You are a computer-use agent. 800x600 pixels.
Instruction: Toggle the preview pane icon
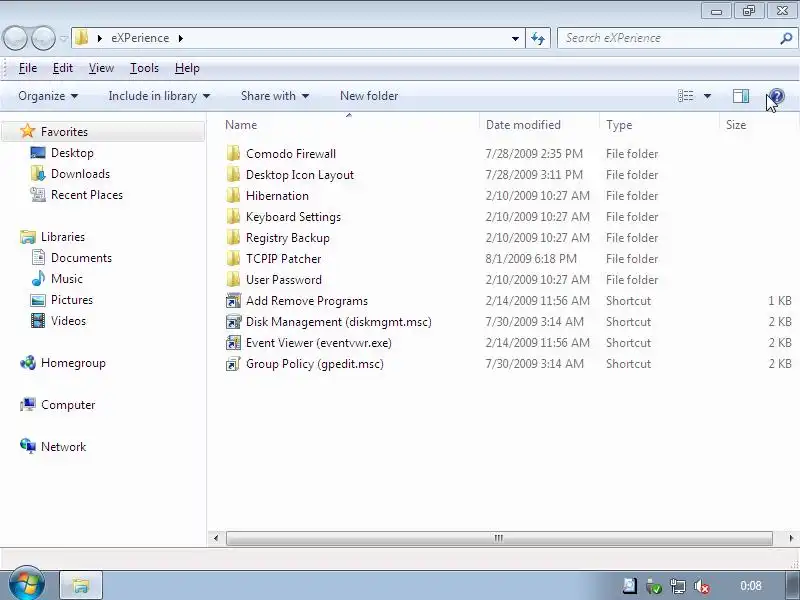click(x=741, y=96)
